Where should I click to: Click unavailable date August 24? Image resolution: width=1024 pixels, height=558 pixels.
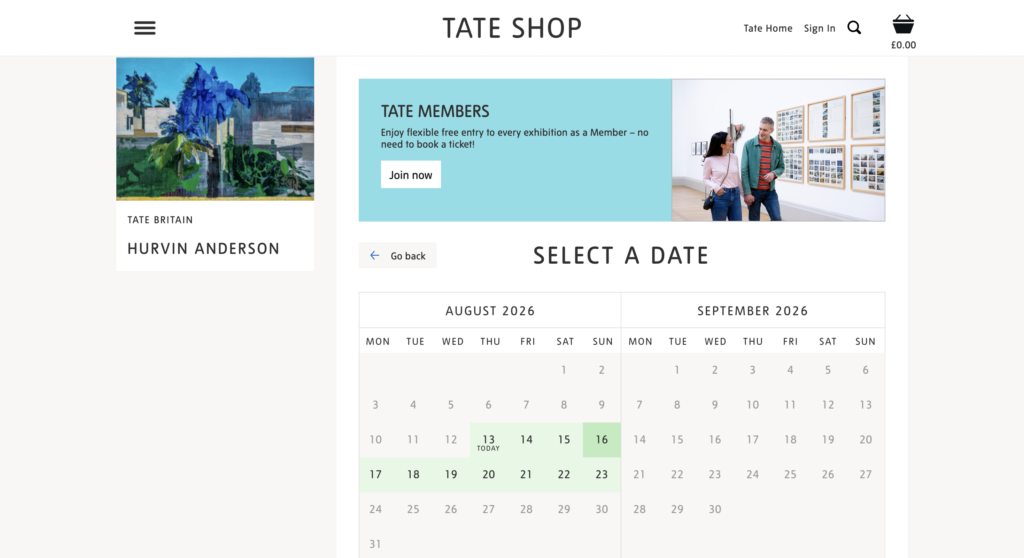[x=376, y=509]
